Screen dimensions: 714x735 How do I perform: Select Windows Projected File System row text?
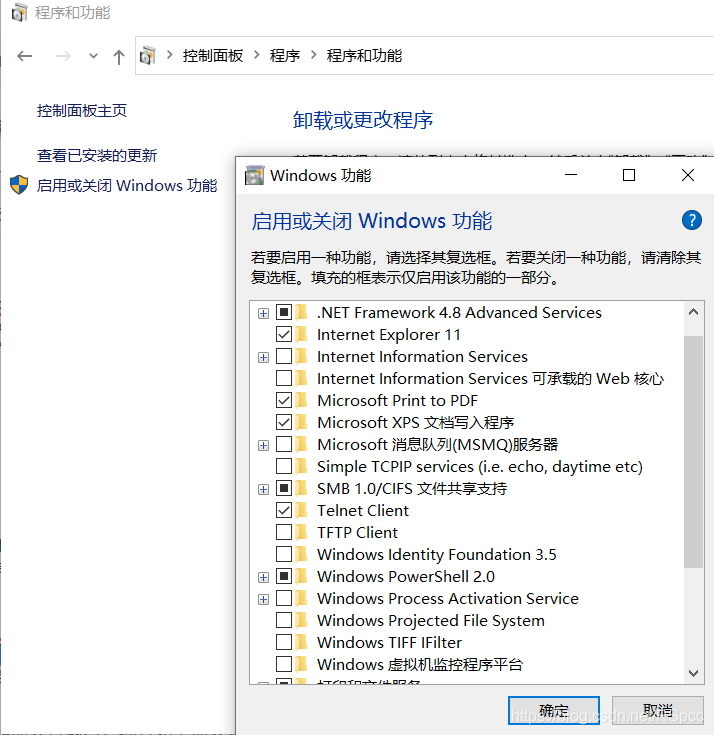point(431,621)
